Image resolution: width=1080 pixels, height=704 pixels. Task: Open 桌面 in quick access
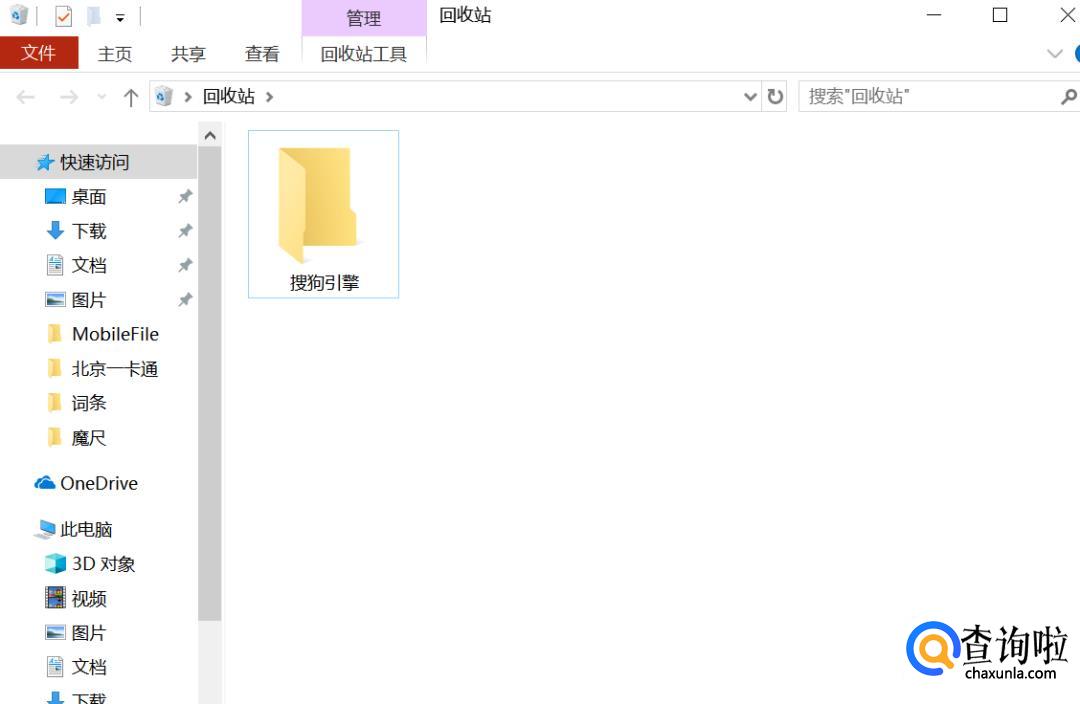[89, 197]
